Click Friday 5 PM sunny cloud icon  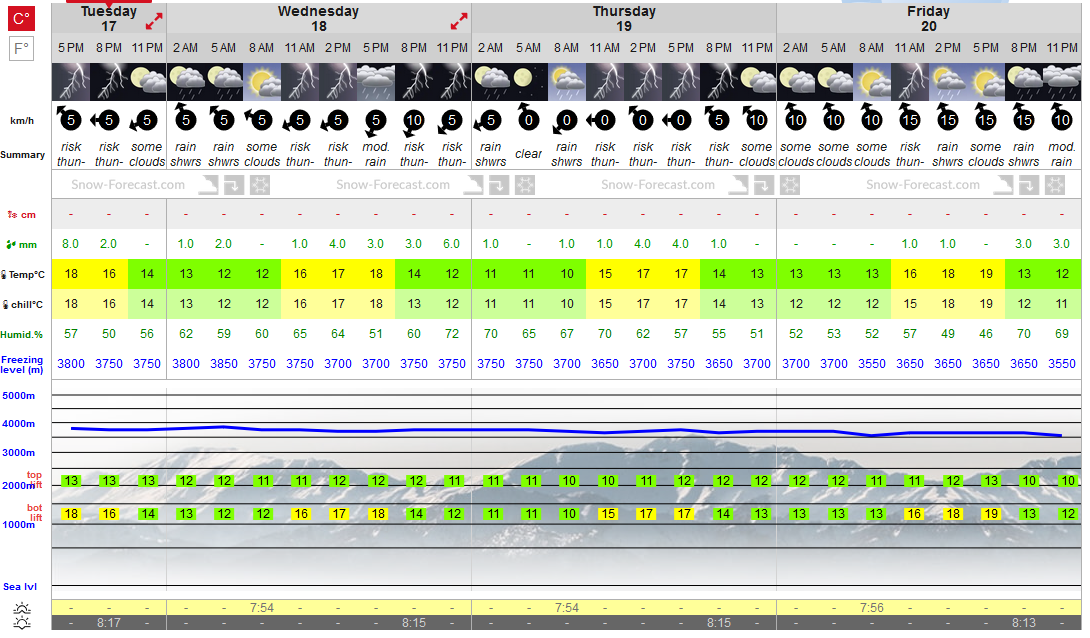pyautogui.click(x=986, y=82)
